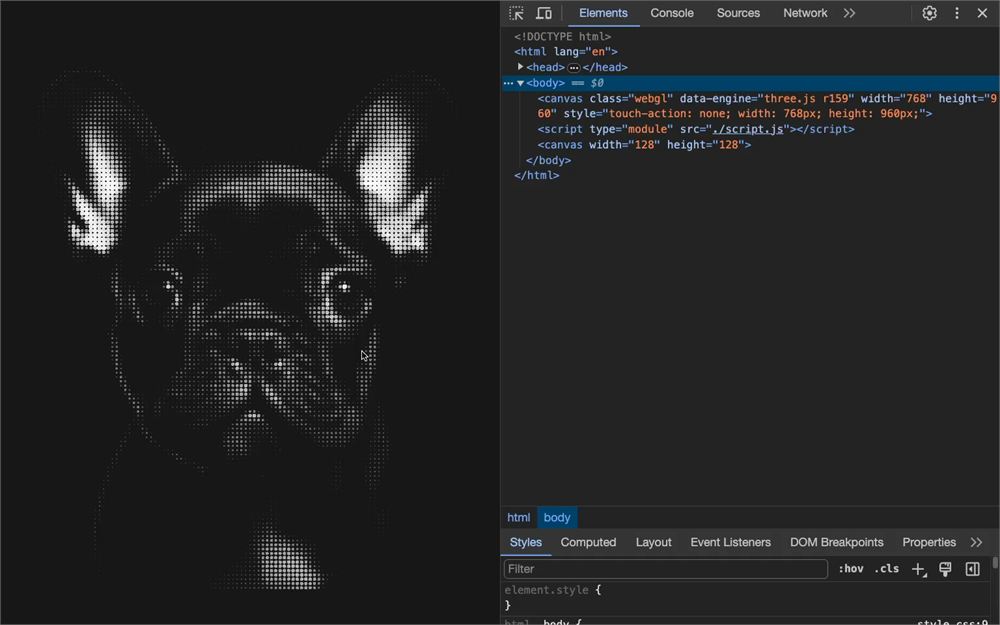This screenshot has height=625, width=1000.
Task: Toggle the computed styles sidebar icon
Action: tap(972, 569)
